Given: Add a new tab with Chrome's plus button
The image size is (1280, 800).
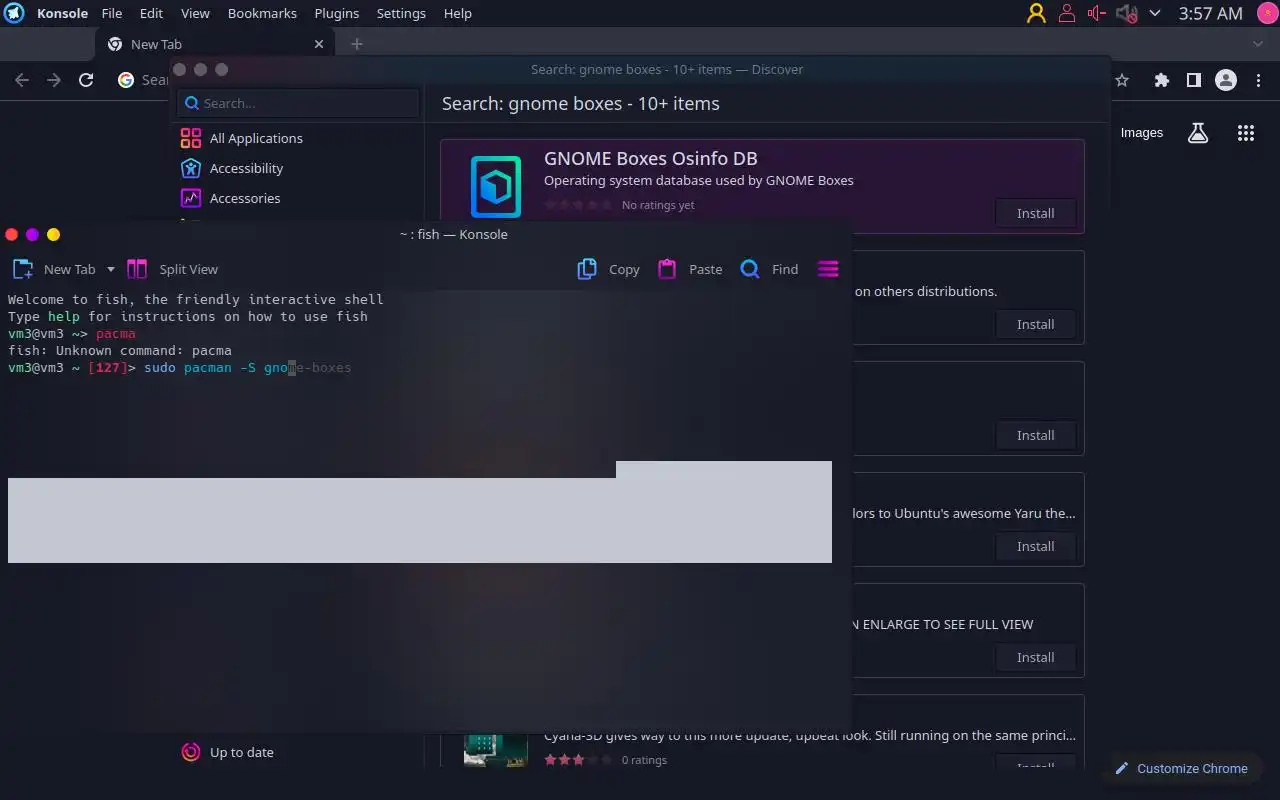Looking at the screenshot, I should point(356,44).
